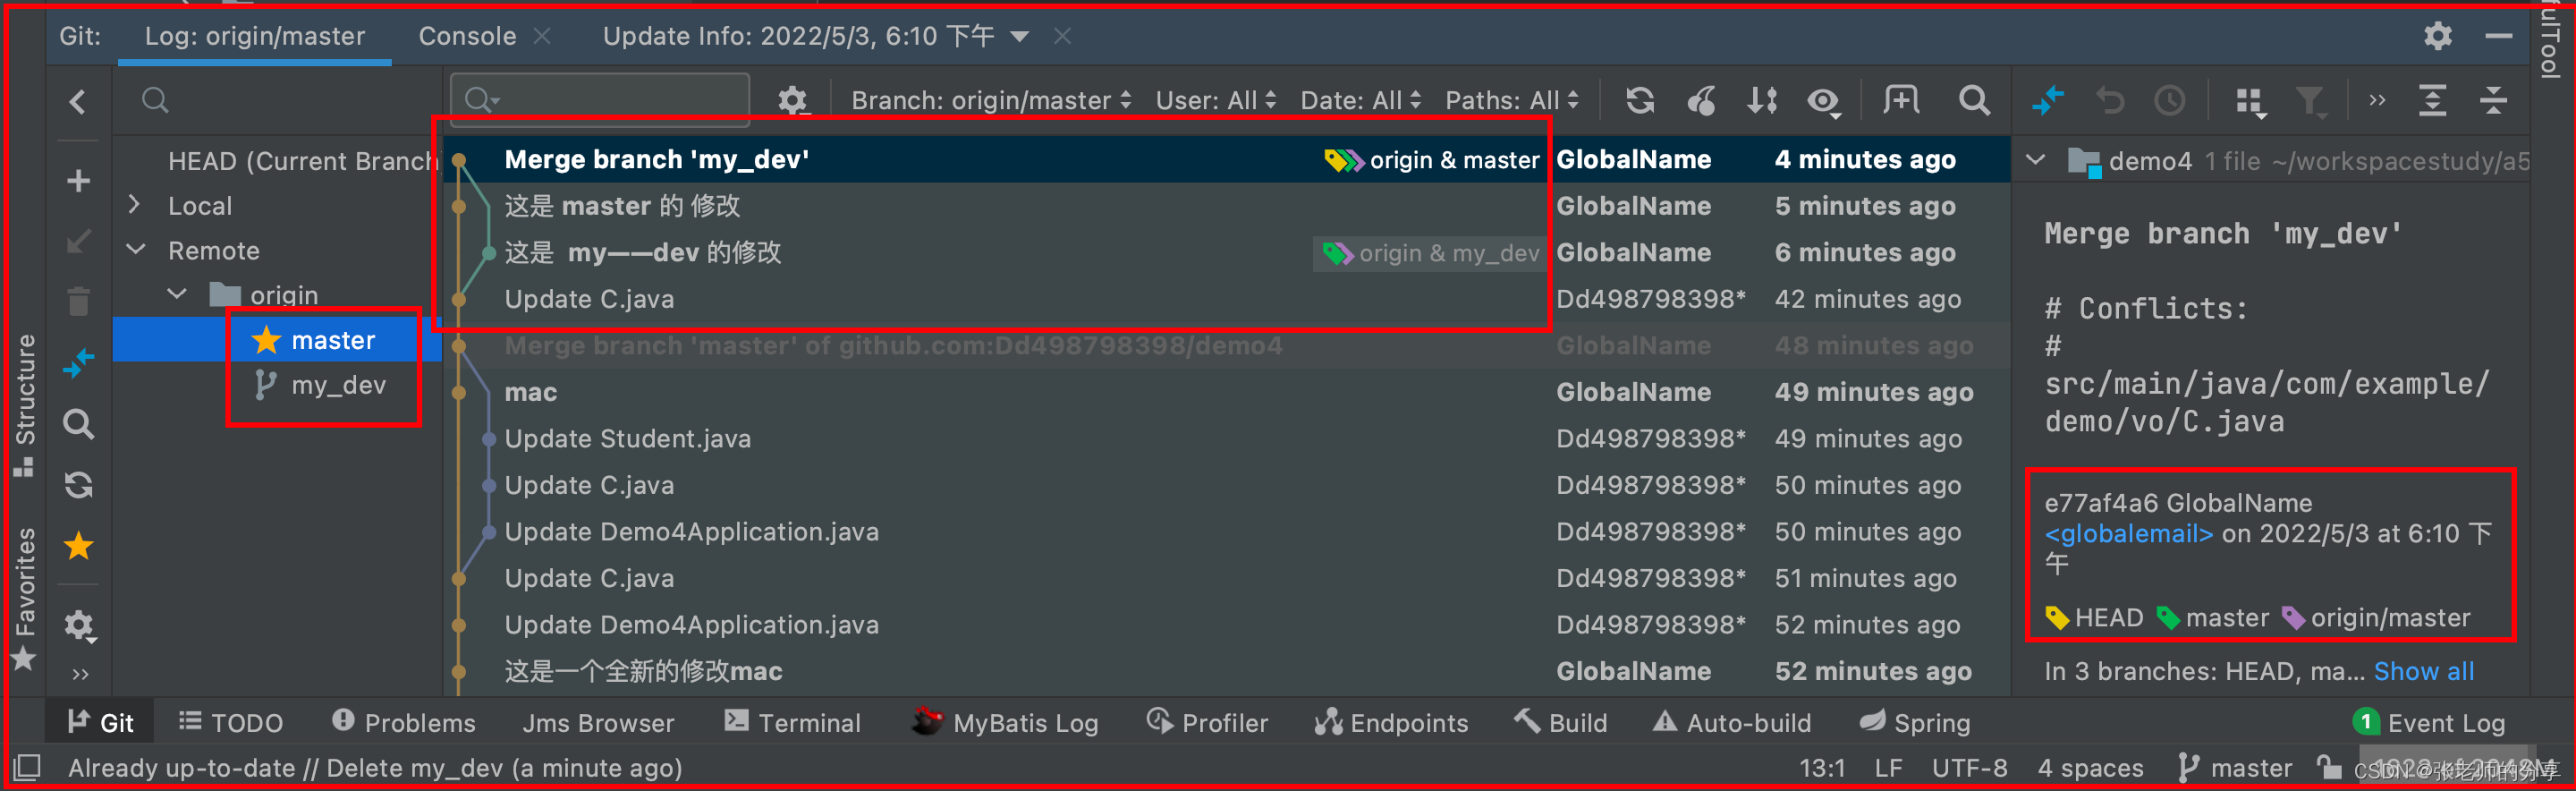Toggle the favorite star filter in sidebar

[78, 546]
